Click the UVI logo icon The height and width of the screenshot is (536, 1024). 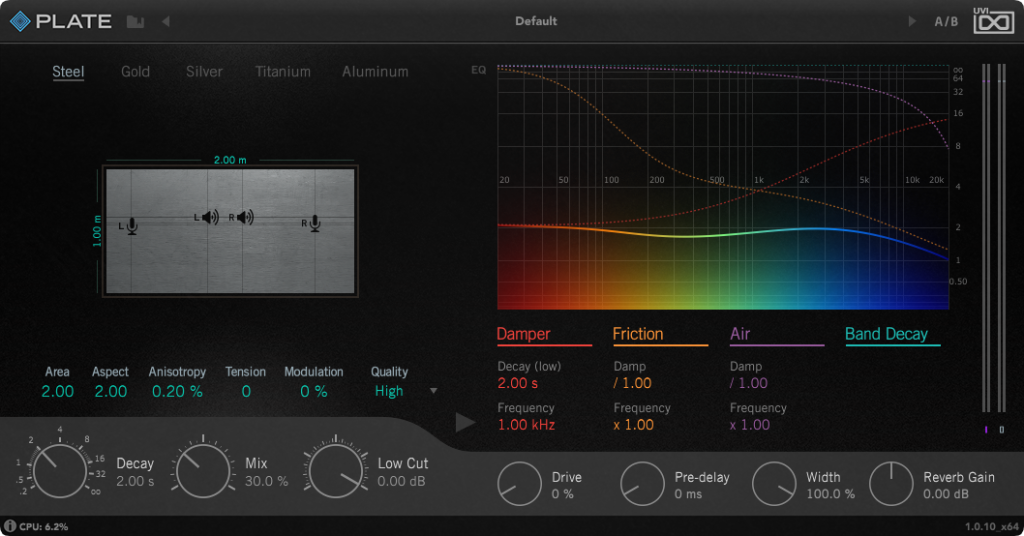coord(993,20)
